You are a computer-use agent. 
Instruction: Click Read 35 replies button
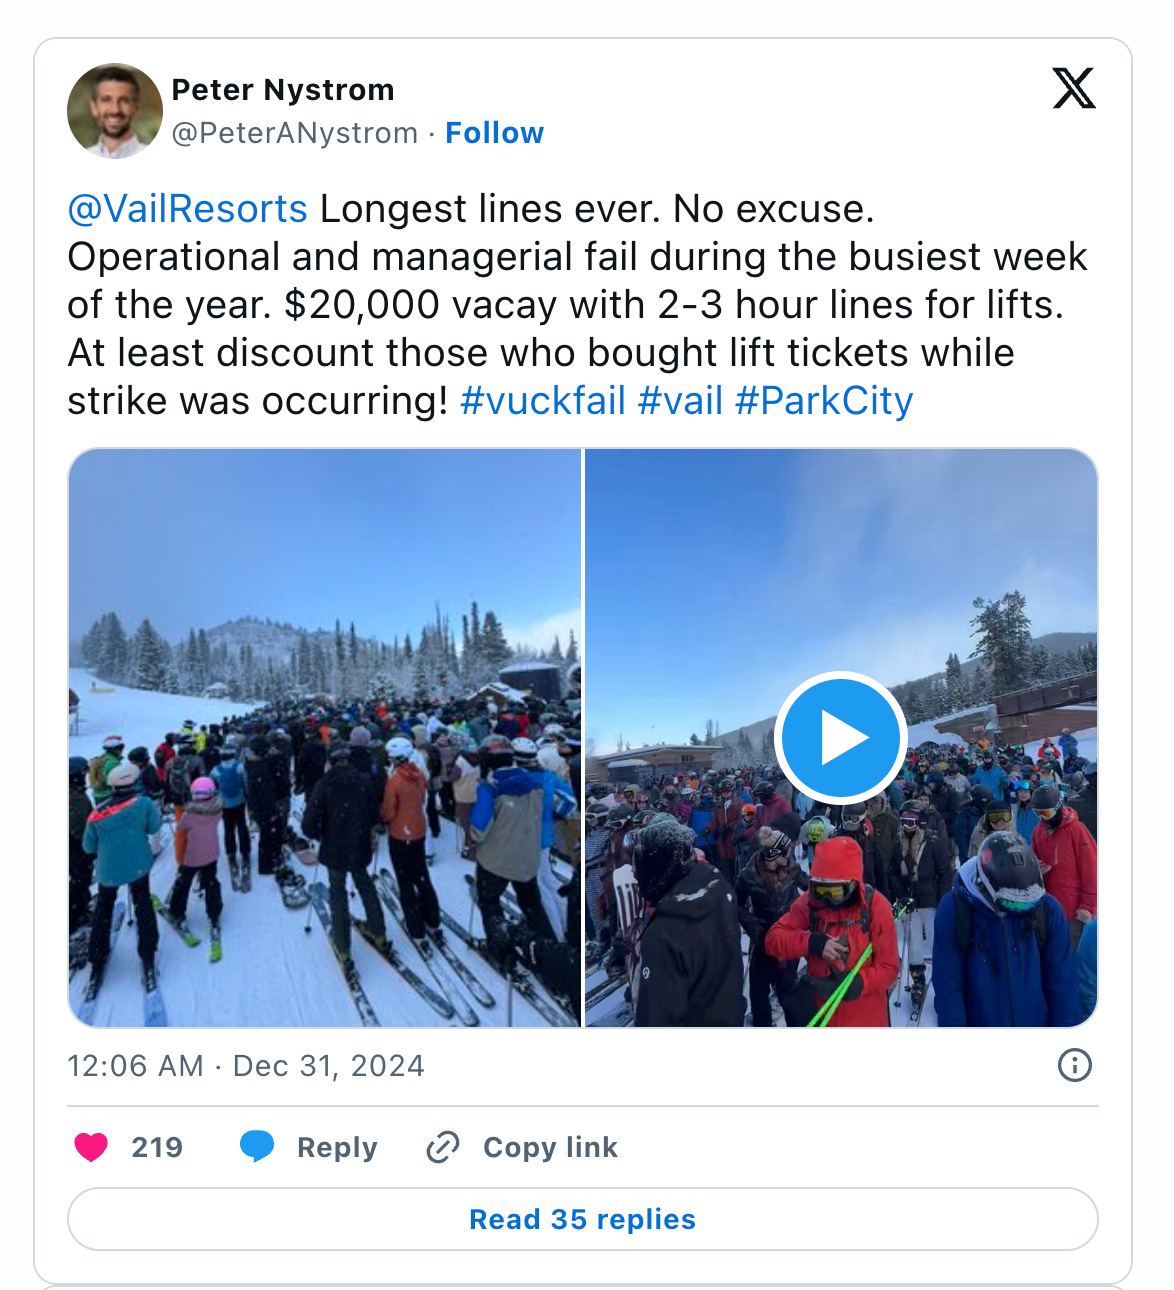[x=583, y=1219]
